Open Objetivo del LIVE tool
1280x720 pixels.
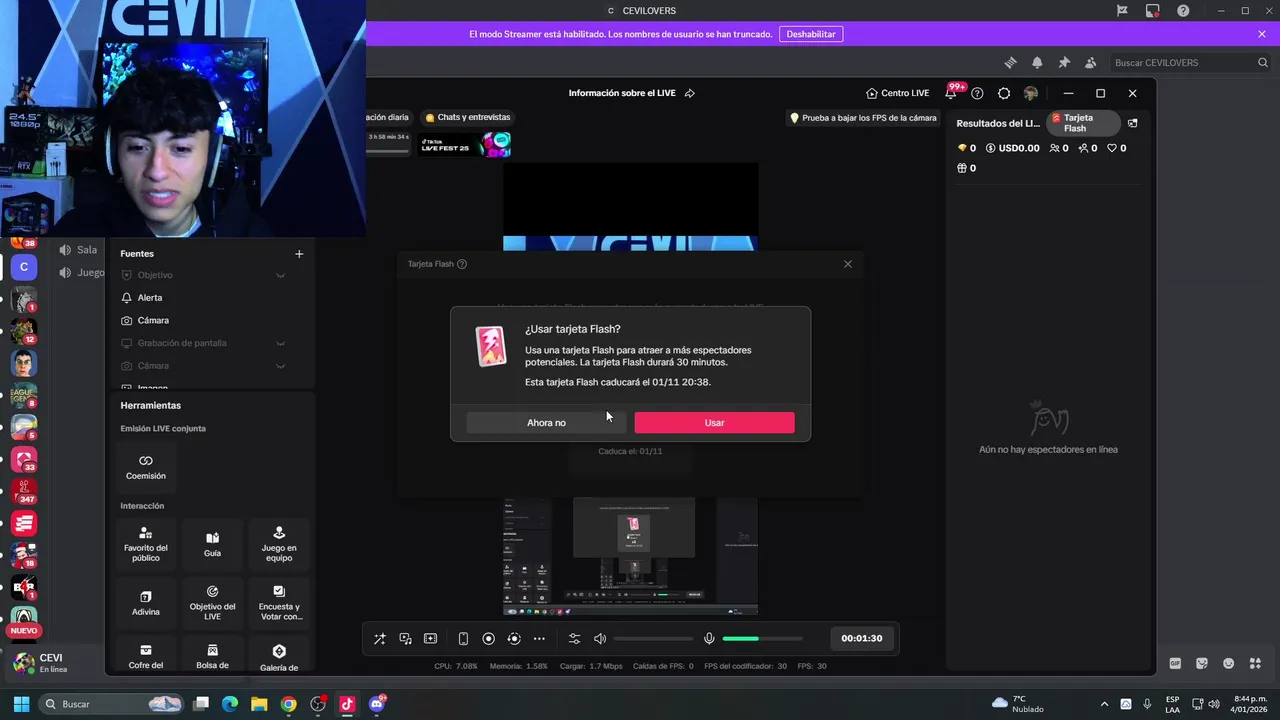(212, 603)
